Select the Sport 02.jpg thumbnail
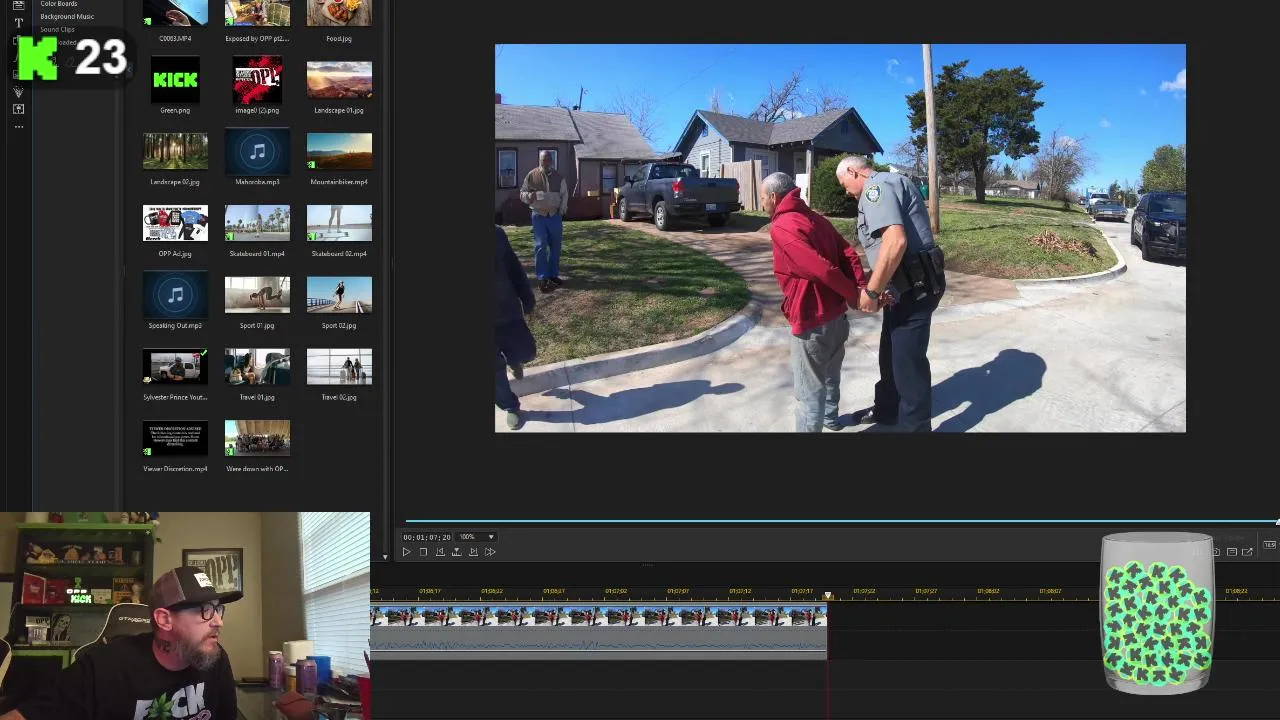 tap(339, 296)
